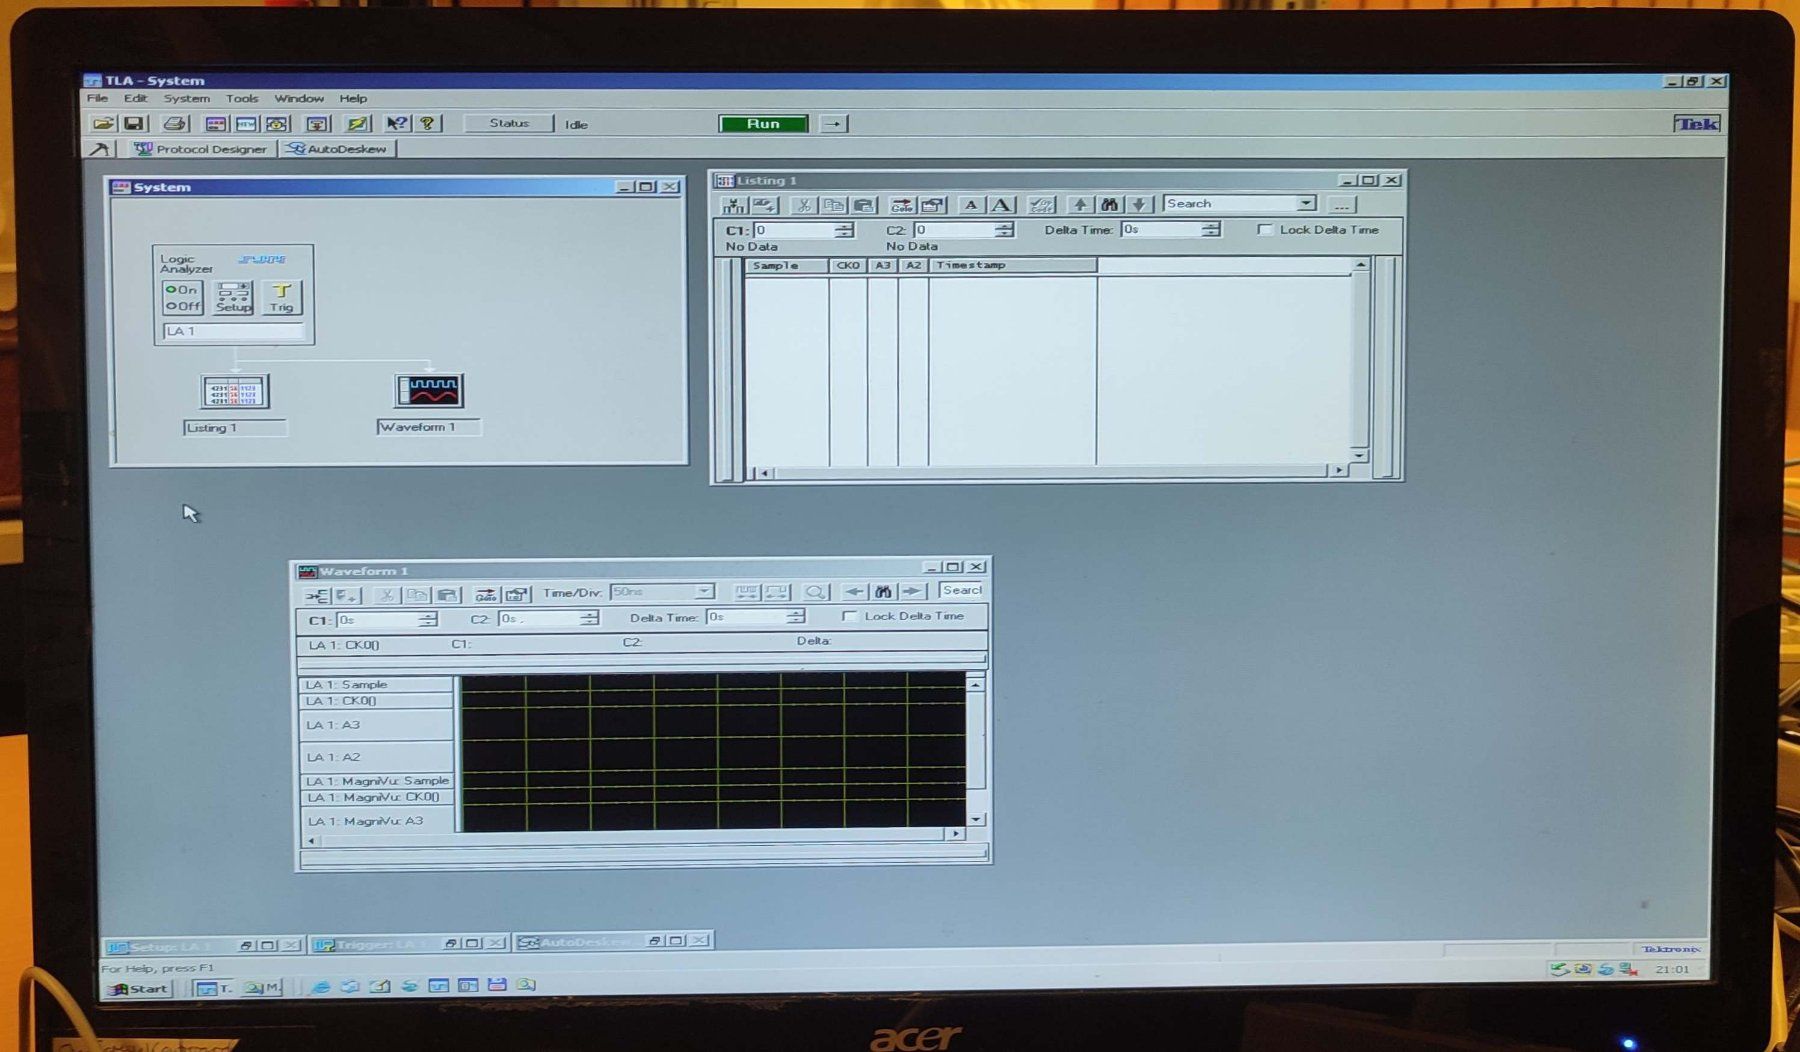Select the LA 1: A2 waveform label

(x=377, y=757)
